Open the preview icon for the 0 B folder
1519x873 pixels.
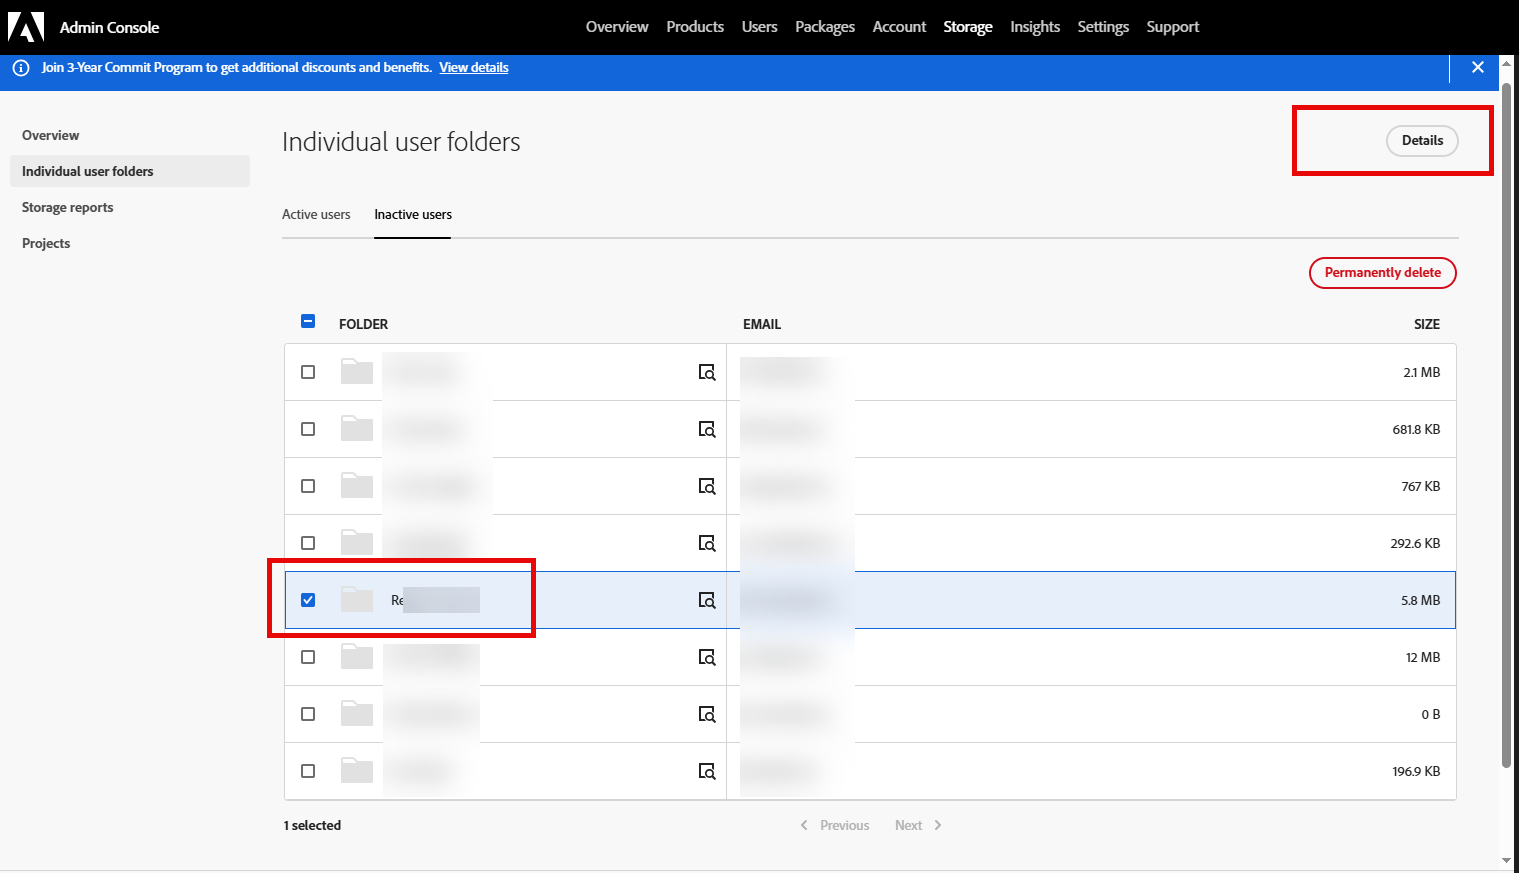(x=707, y=714)
